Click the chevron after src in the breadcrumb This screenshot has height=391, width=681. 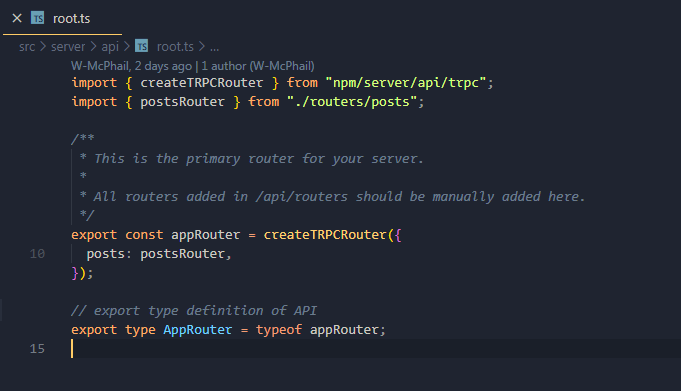coord(43,46)
